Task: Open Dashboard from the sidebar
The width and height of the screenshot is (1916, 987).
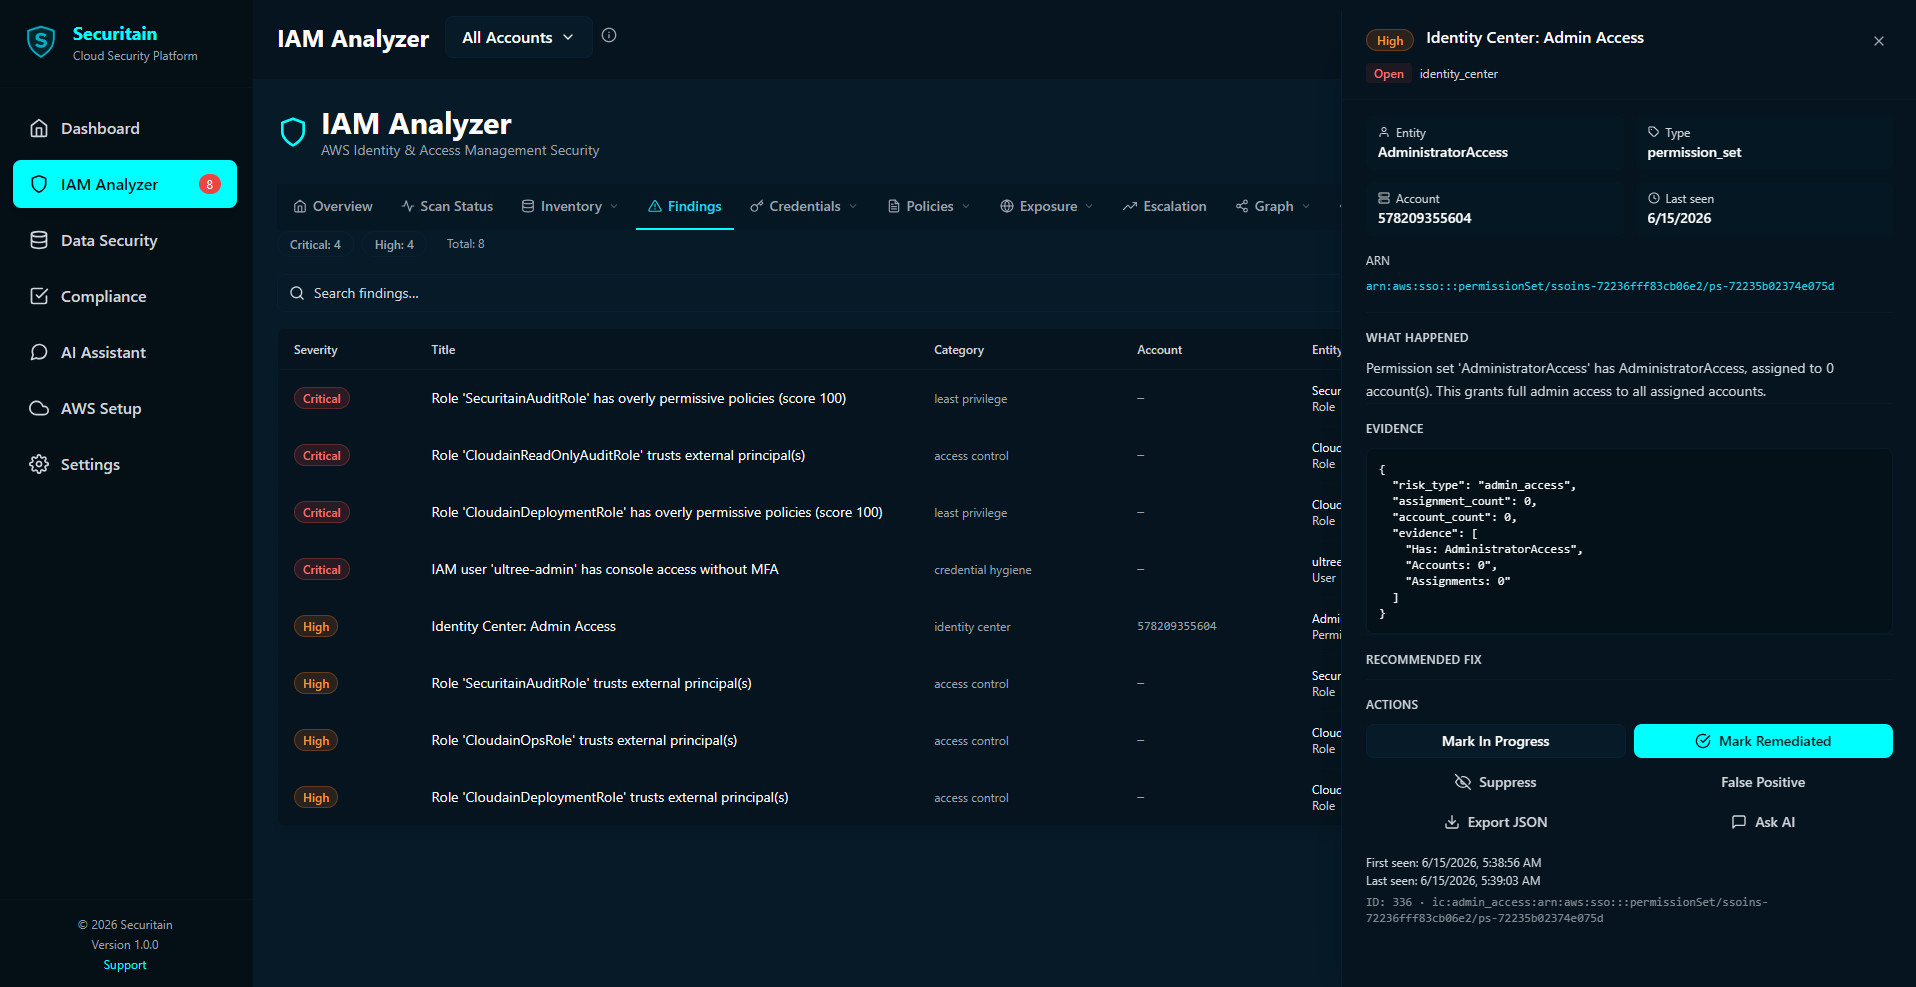Action: pyautogui.click(x=125, y=128)
